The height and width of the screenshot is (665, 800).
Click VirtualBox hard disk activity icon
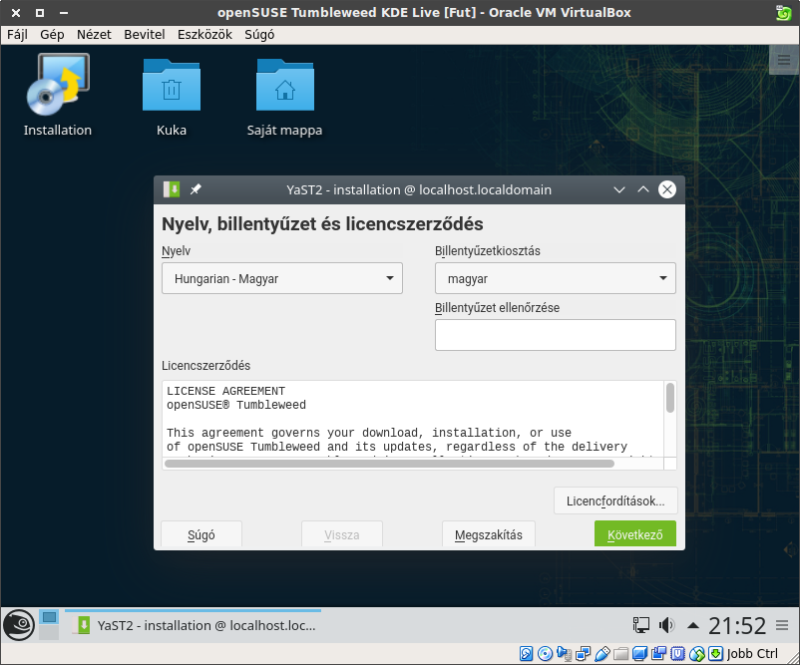(x=526, y=654)
